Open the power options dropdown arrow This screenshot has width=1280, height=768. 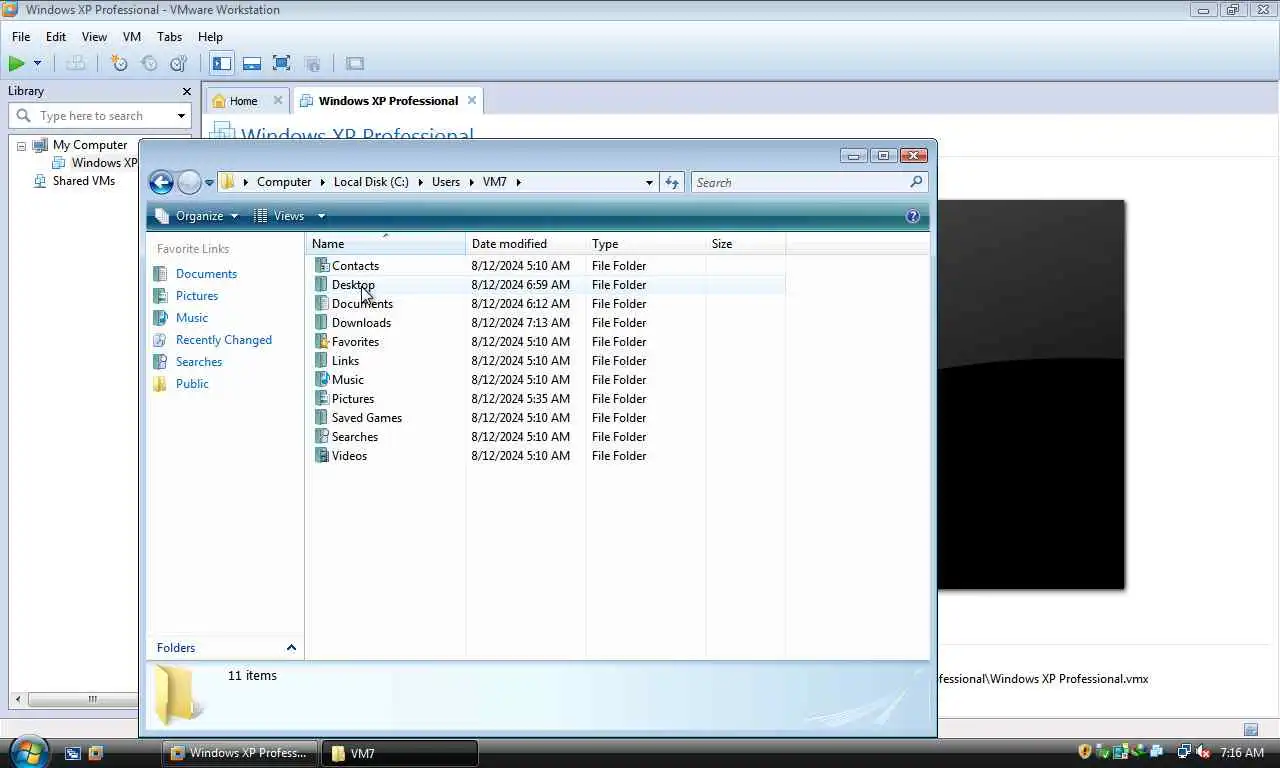point(38,63)
